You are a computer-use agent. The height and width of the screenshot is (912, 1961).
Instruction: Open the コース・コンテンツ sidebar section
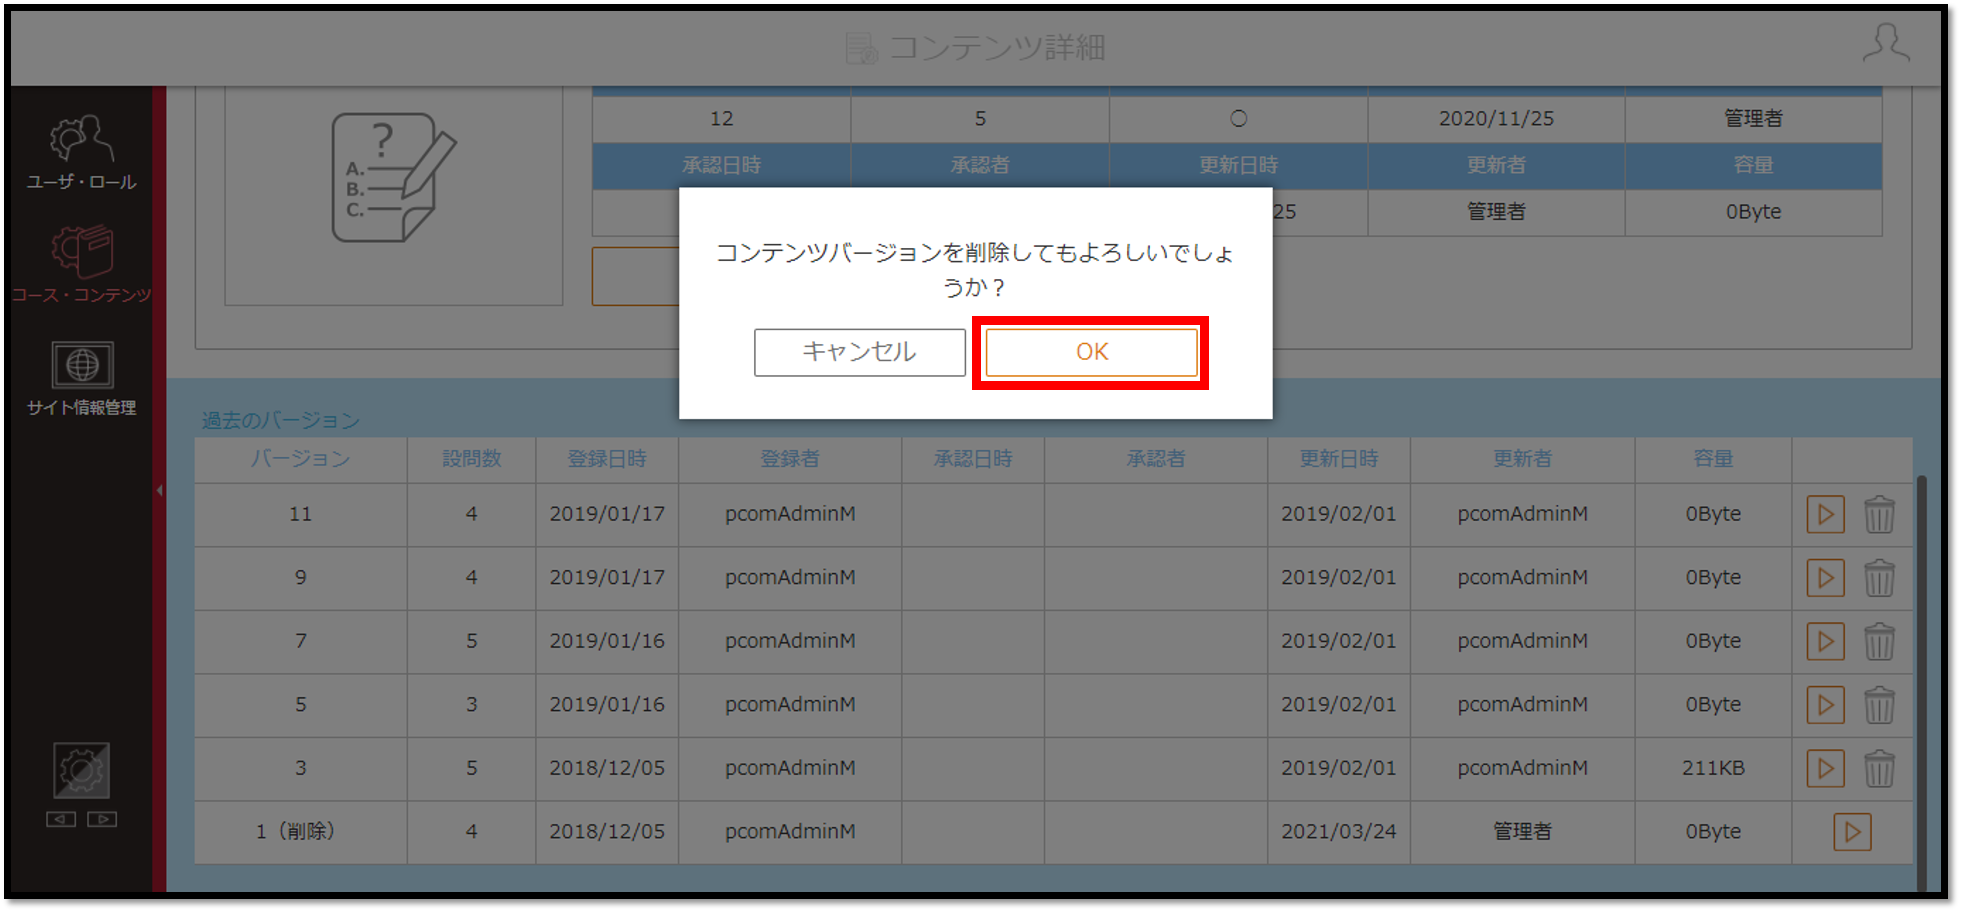tap(81, 265)
